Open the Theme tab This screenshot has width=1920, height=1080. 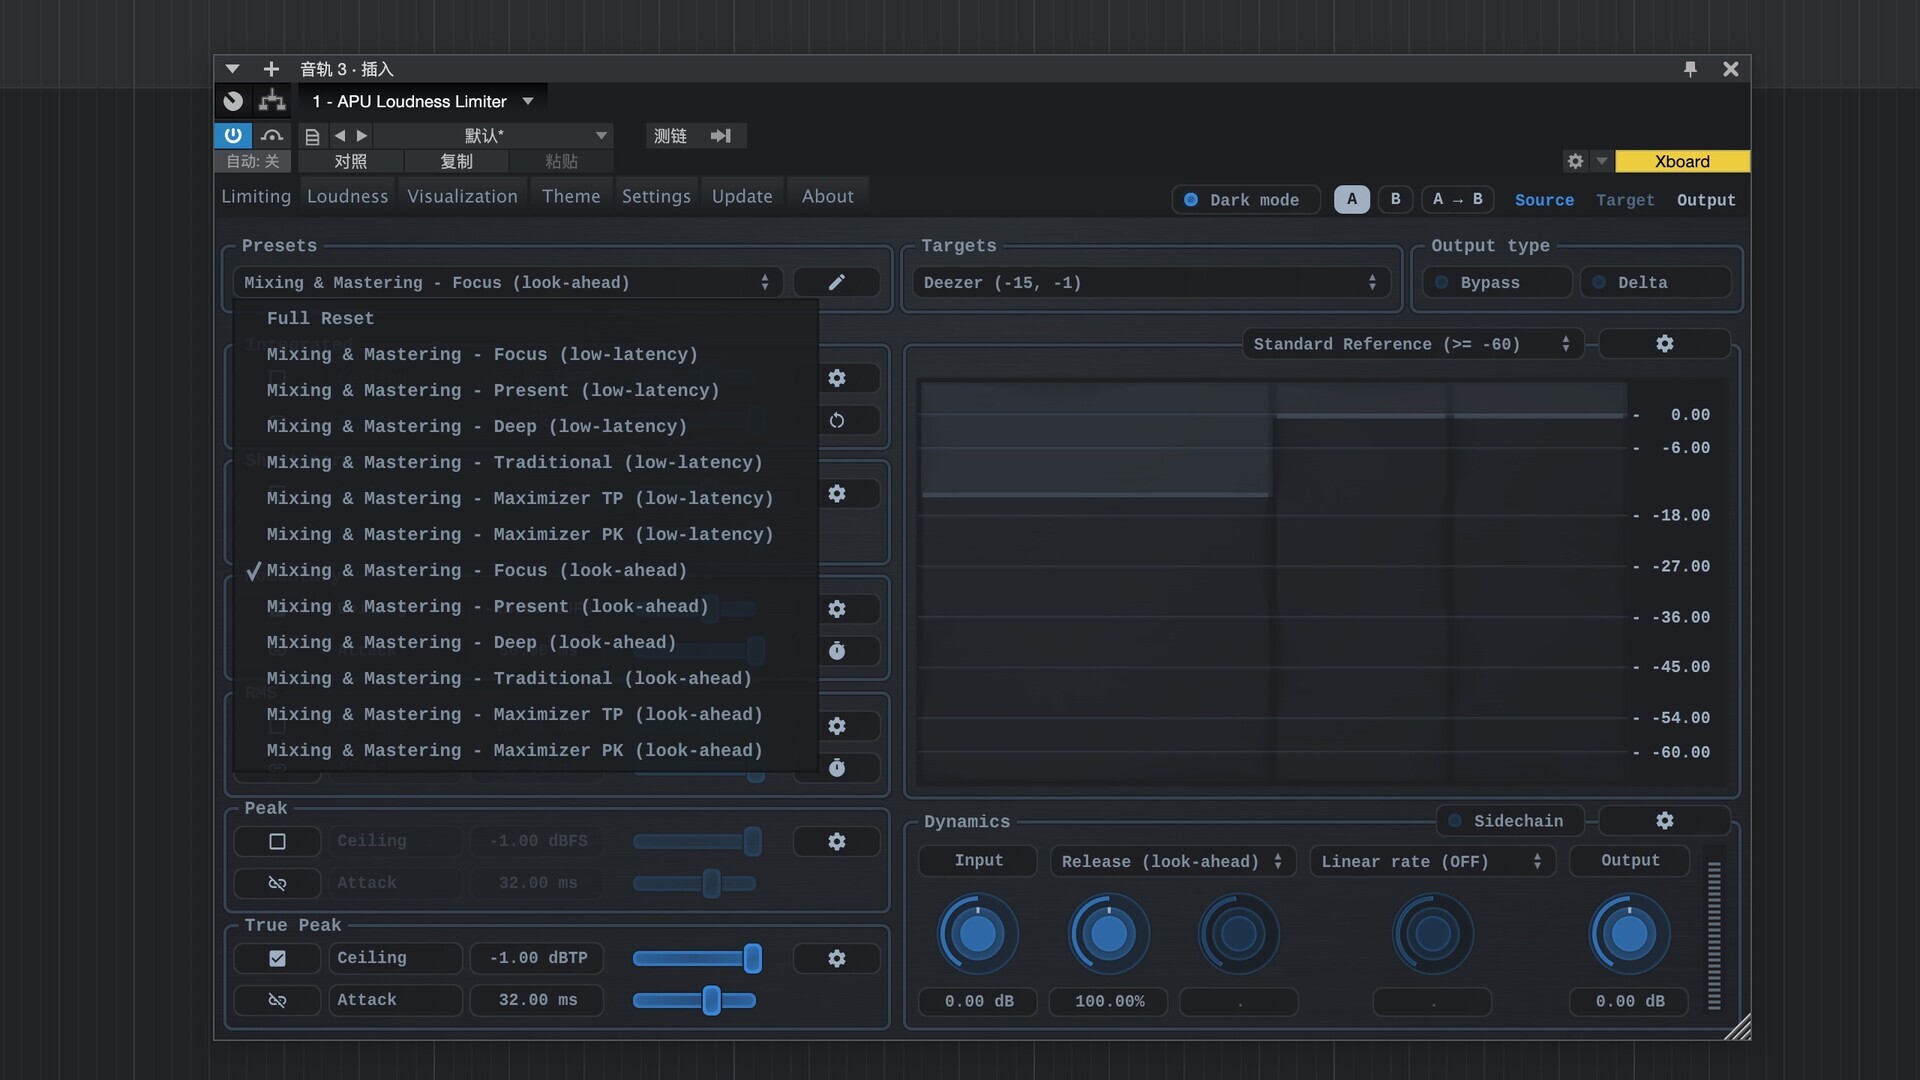click(x=571, y=196)
